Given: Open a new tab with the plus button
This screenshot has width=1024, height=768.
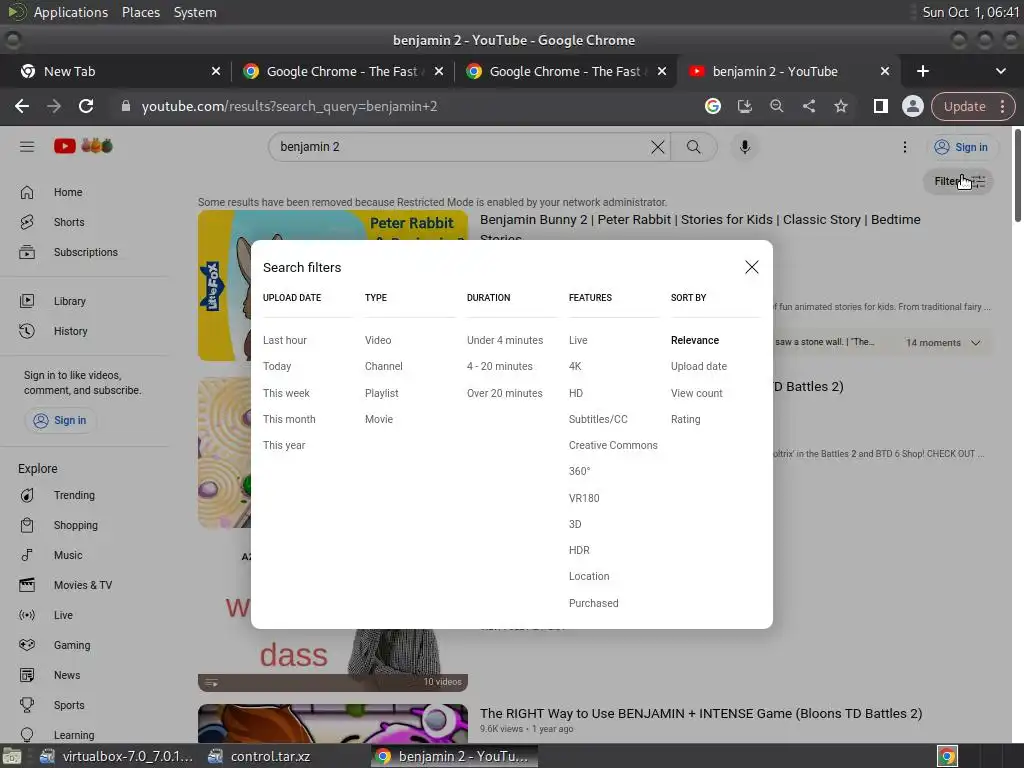Looking at the screenshot, I should coord(923,71).
